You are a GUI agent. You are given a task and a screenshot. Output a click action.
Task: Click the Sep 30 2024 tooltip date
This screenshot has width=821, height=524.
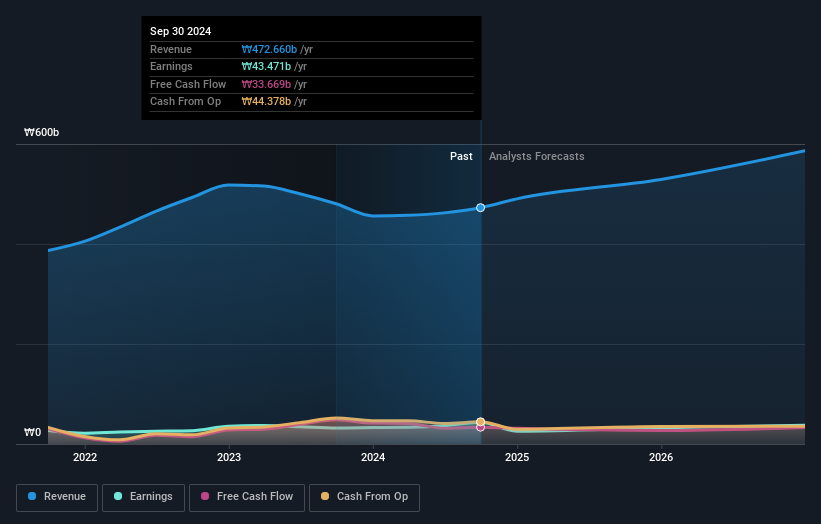181,31
